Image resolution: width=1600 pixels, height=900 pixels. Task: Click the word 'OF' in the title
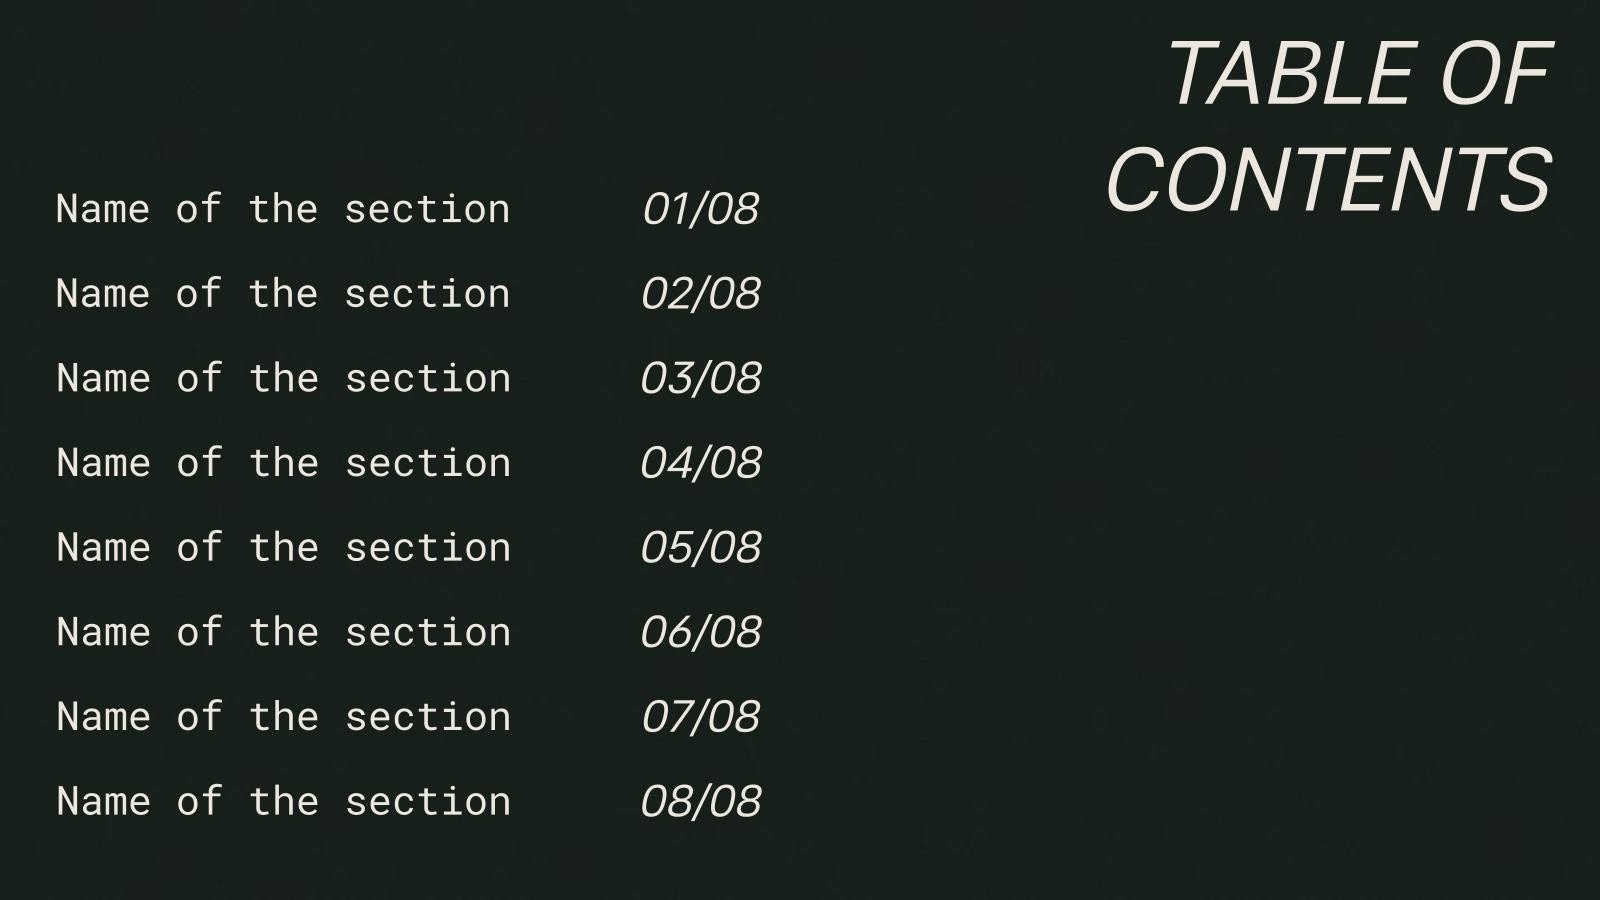point(1494,74)
